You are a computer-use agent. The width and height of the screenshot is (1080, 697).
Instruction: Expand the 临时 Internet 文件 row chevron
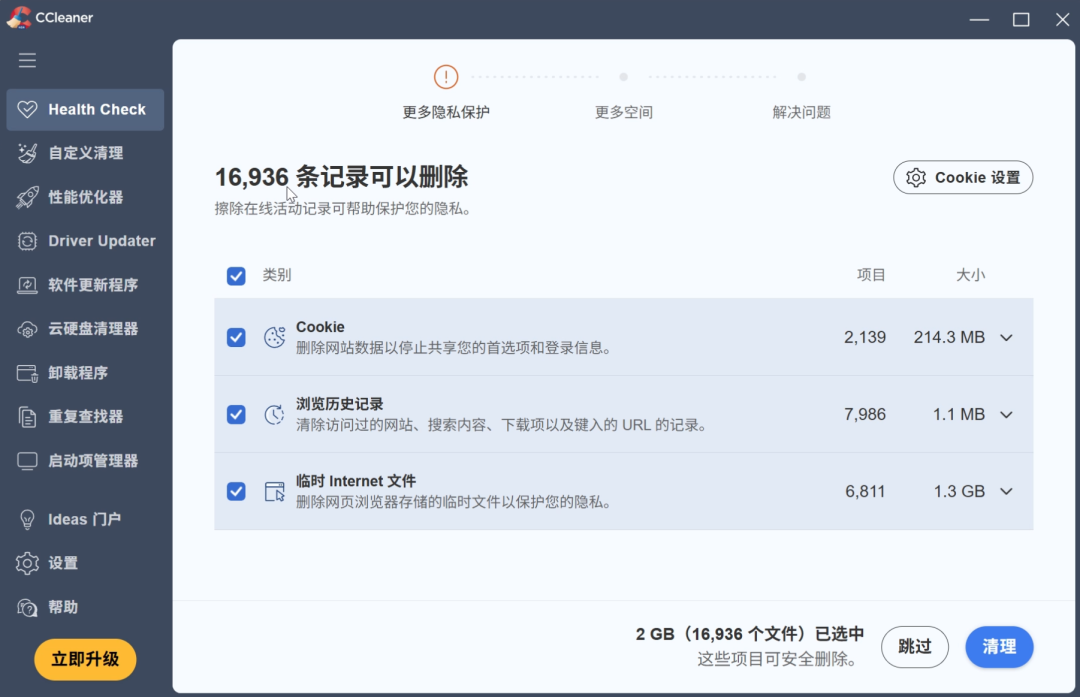pyautogui.click(x=1006, y=491)
